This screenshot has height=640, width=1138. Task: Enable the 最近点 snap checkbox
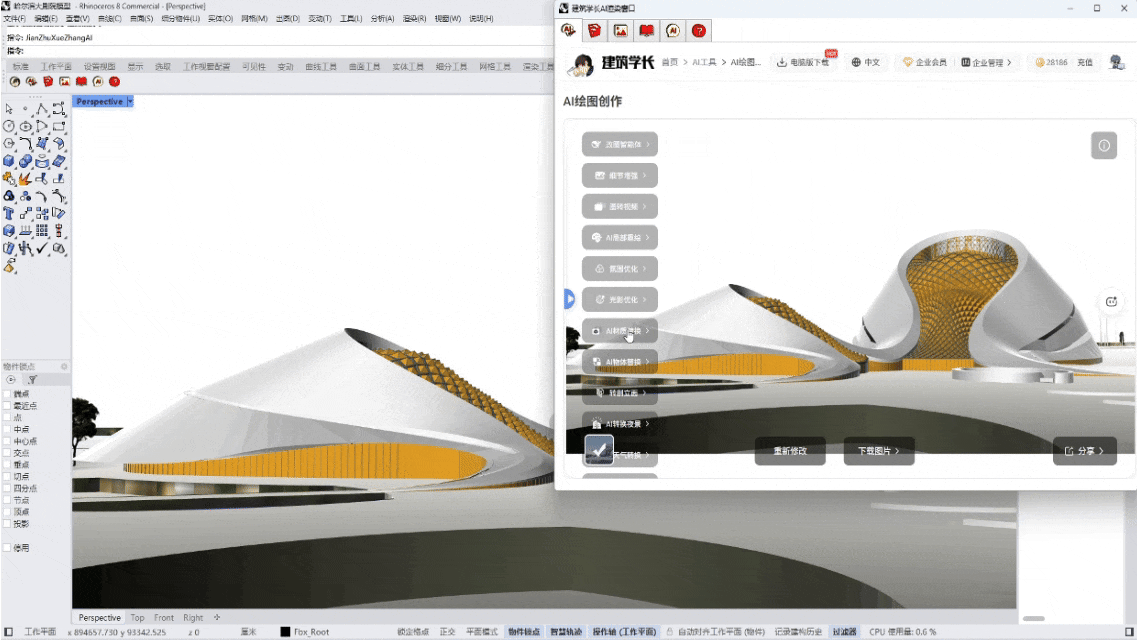[7, 406]
